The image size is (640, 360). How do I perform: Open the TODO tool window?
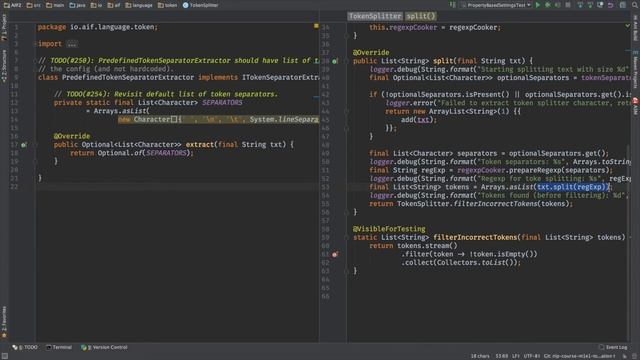point(25,347)
